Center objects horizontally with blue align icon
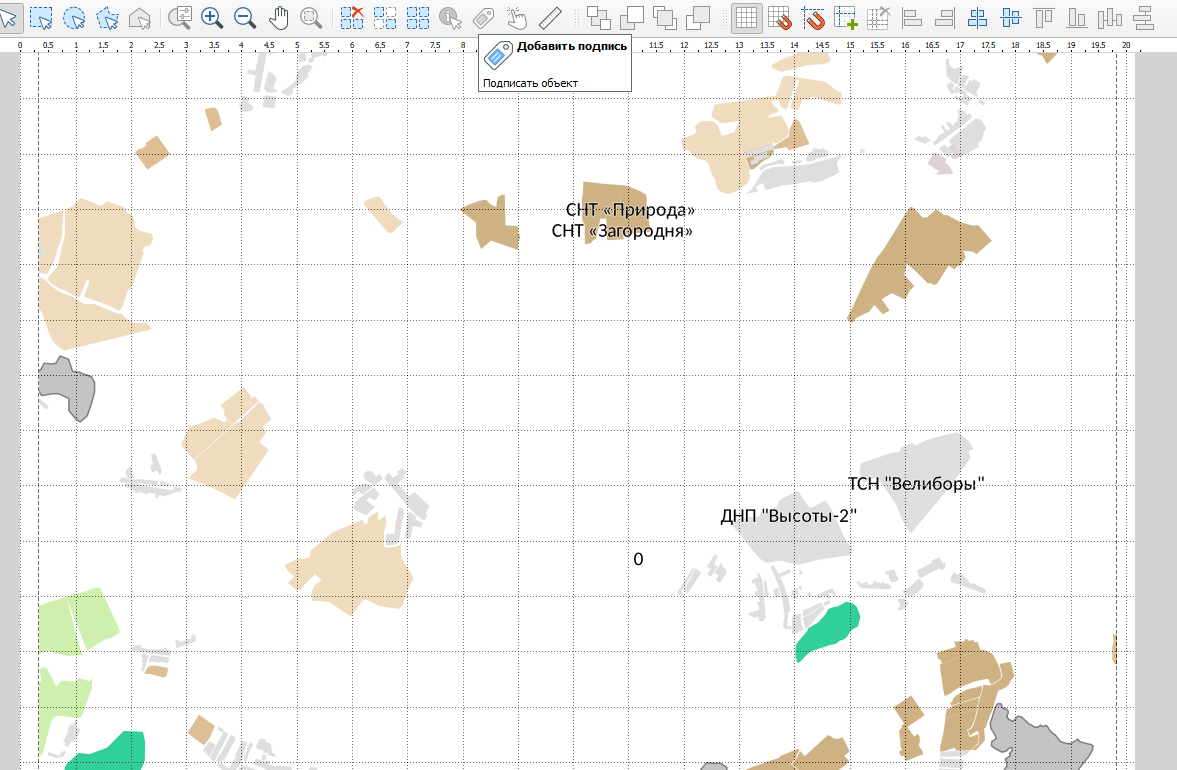Image resolution: width=1177 pixels, height=770 pixels. click(978, 17)
